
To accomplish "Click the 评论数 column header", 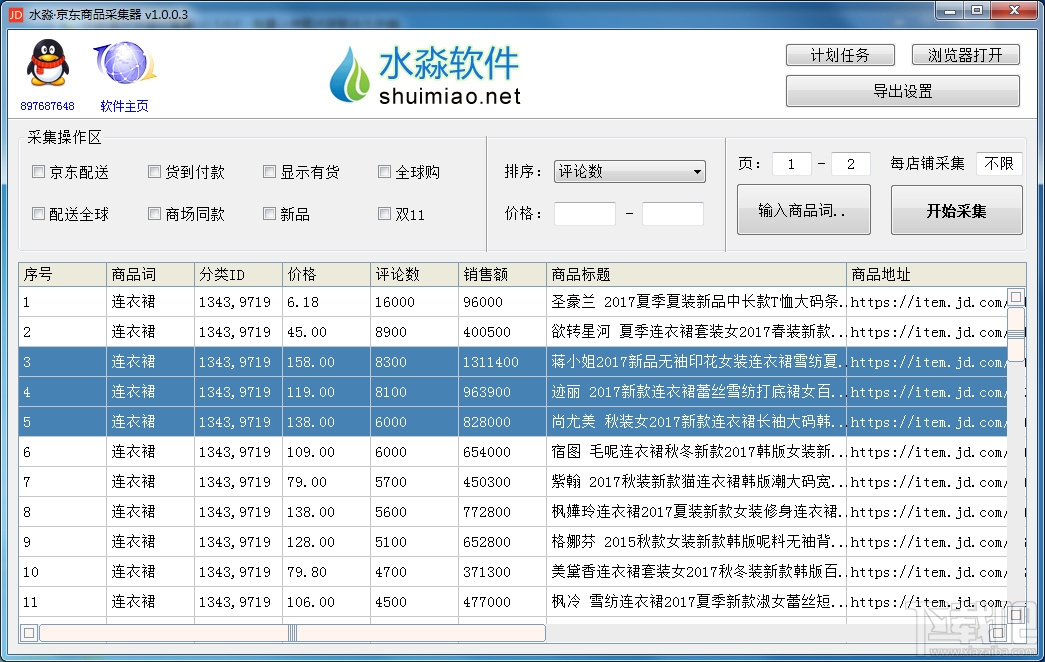I will (x=414, y=275).
